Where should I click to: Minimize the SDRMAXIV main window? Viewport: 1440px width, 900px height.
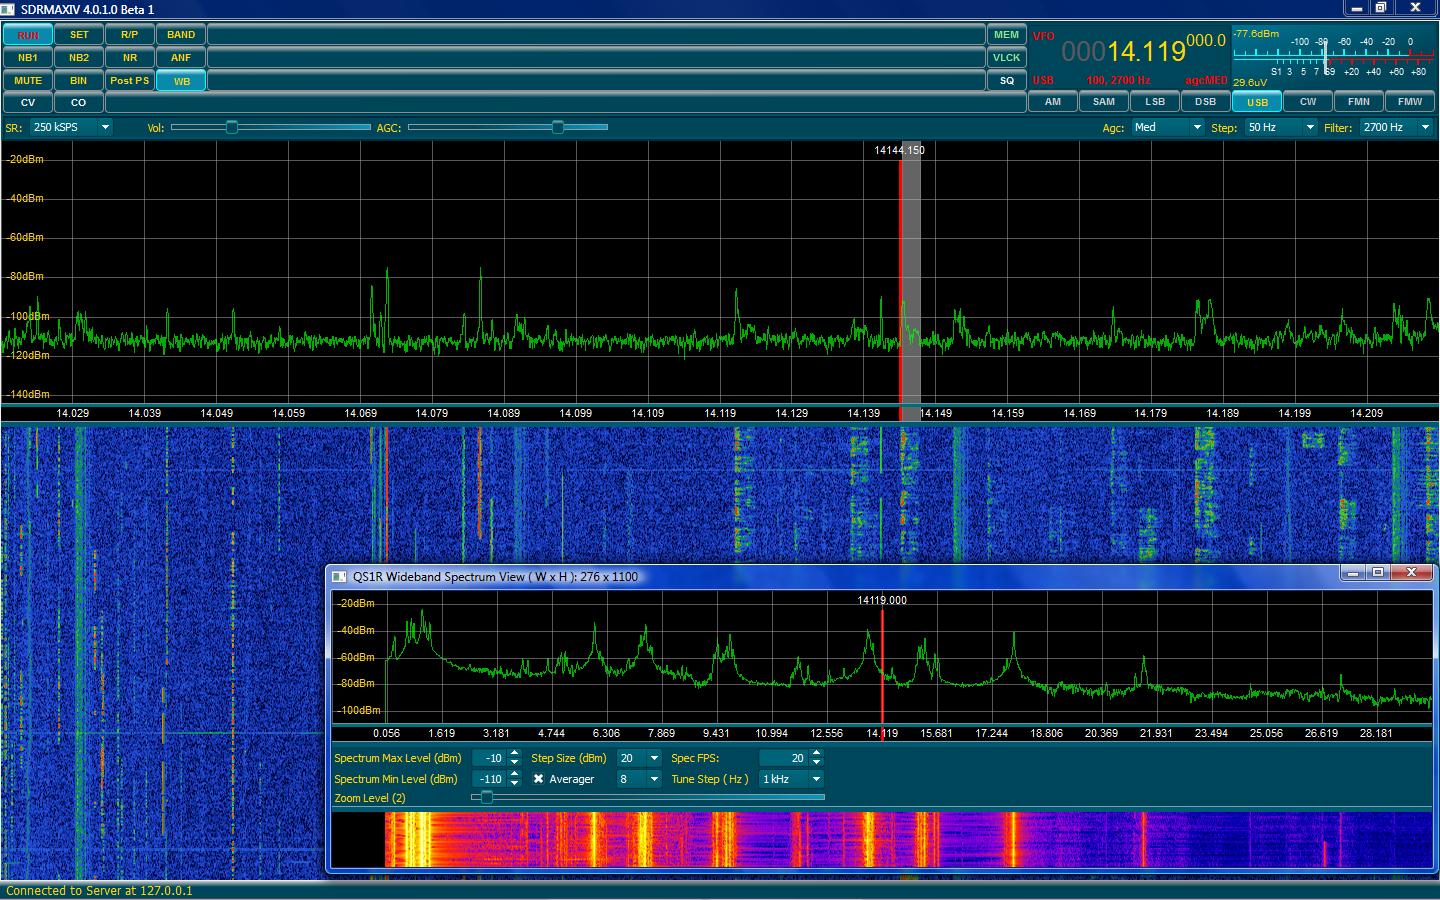click(x=1357, y=8)
